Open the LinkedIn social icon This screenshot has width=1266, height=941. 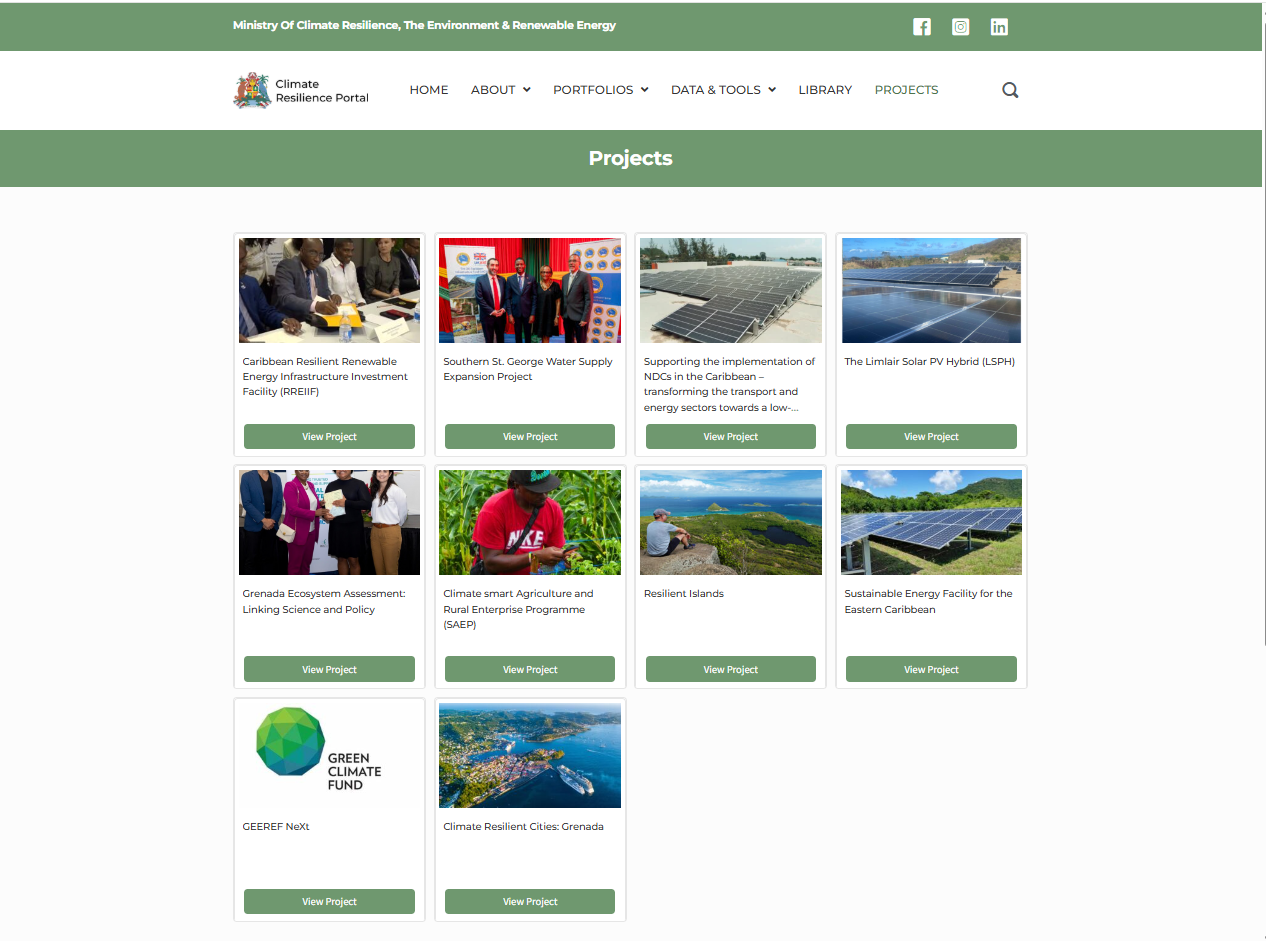999,27
